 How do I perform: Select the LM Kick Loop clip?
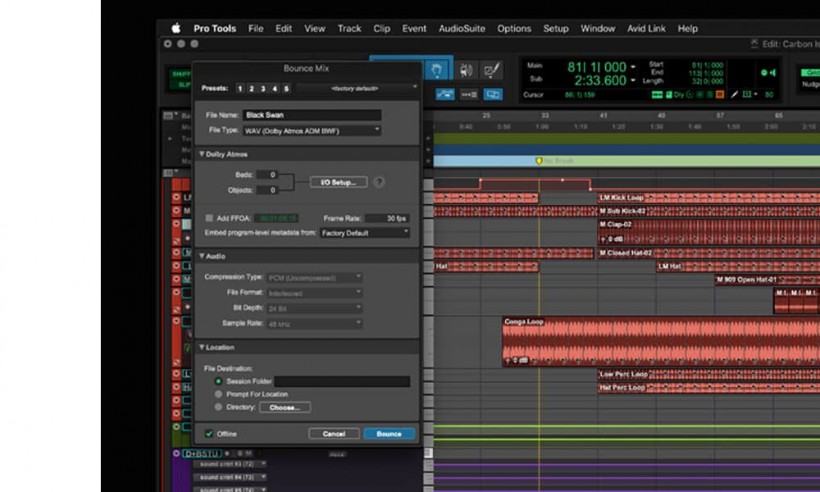click(x=709, y=198)
